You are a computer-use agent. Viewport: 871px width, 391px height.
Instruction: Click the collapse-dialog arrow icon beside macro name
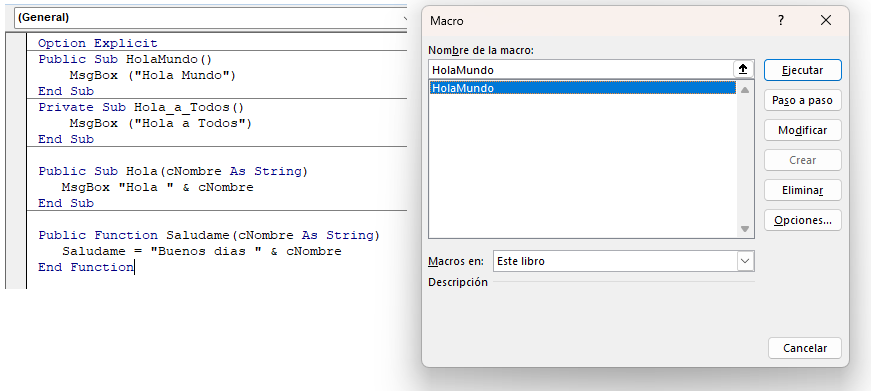pyautogui.click(x=743, y=69)
